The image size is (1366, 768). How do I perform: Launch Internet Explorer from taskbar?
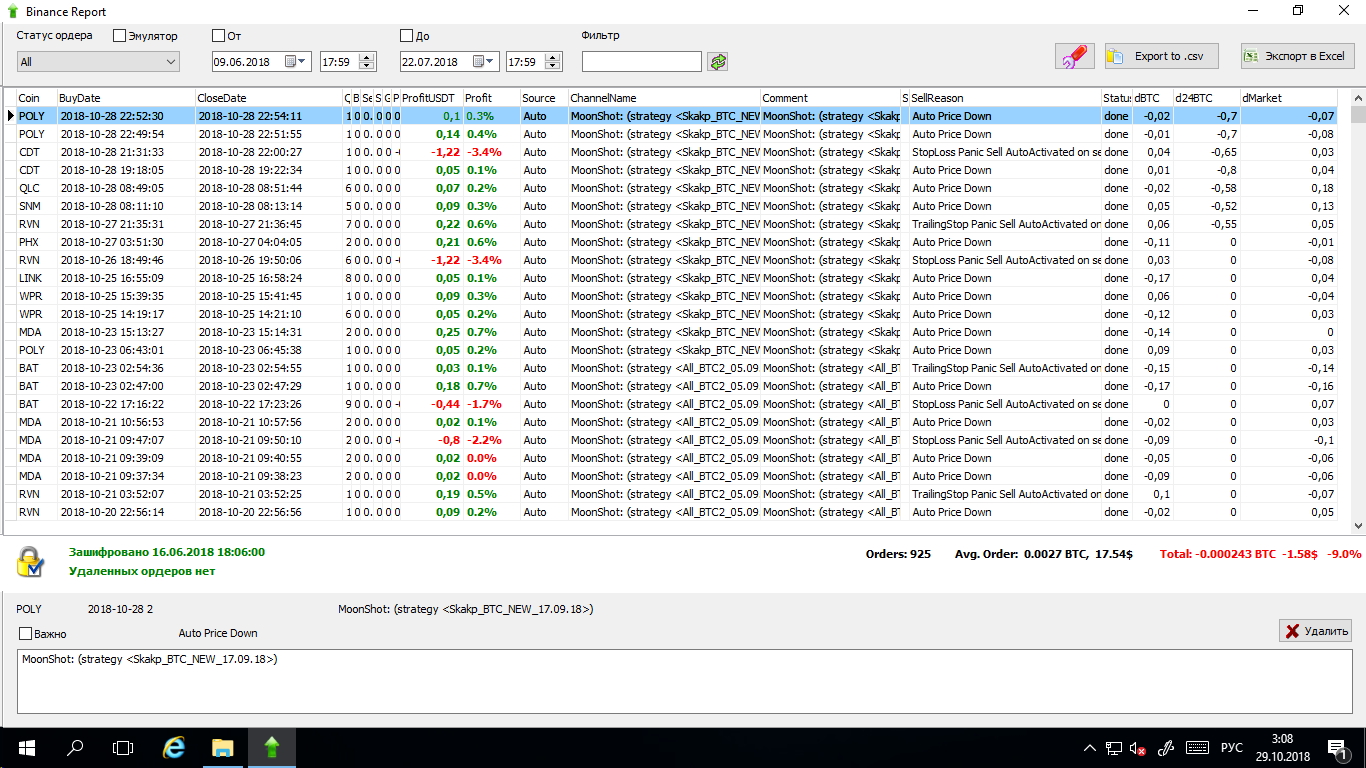(174, 748)
